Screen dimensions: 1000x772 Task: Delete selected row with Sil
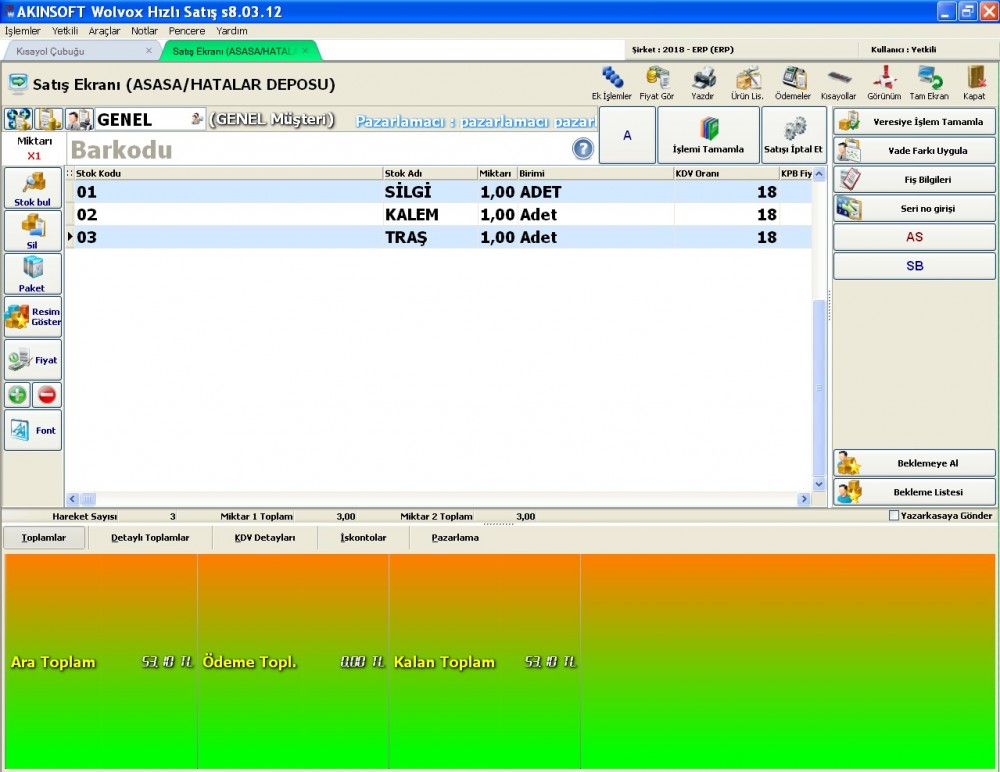[33, 231]
